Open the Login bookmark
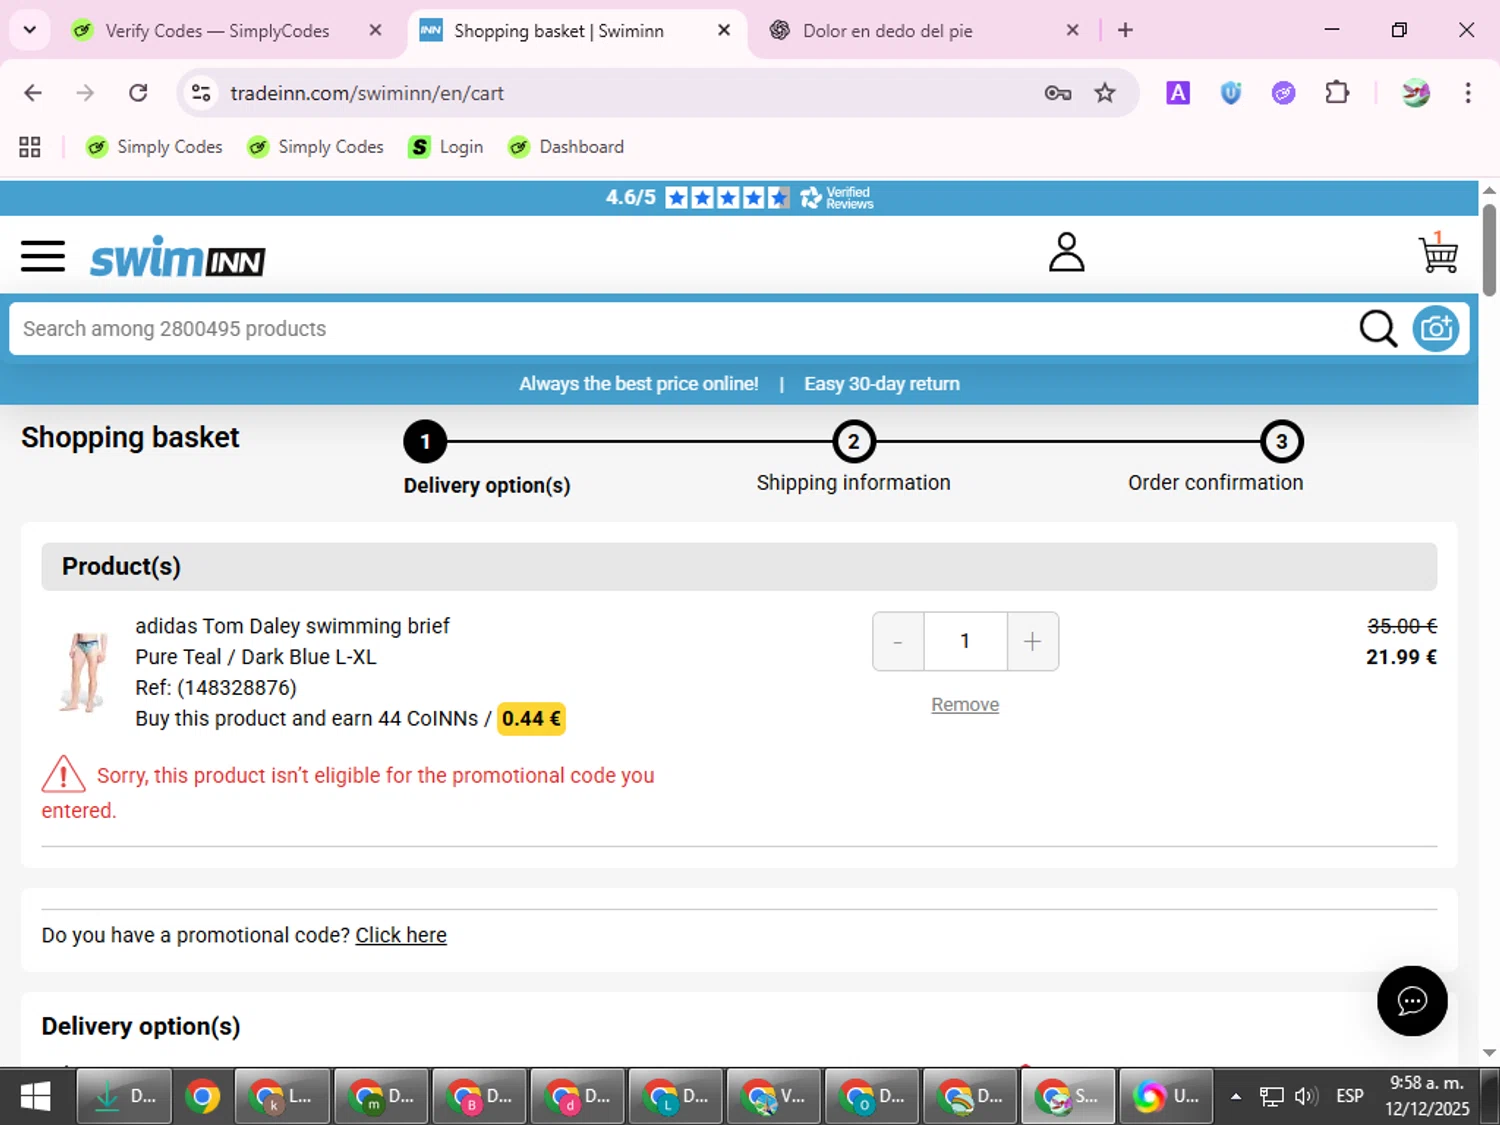 click(x=446, y=147)
